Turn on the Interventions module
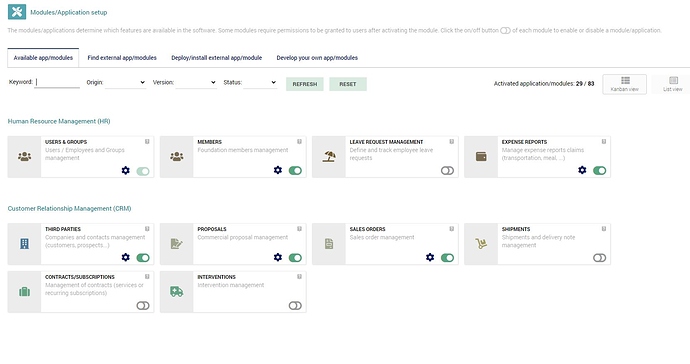The height and width of the screenshot is (364, 690). (x=295, y=305)
